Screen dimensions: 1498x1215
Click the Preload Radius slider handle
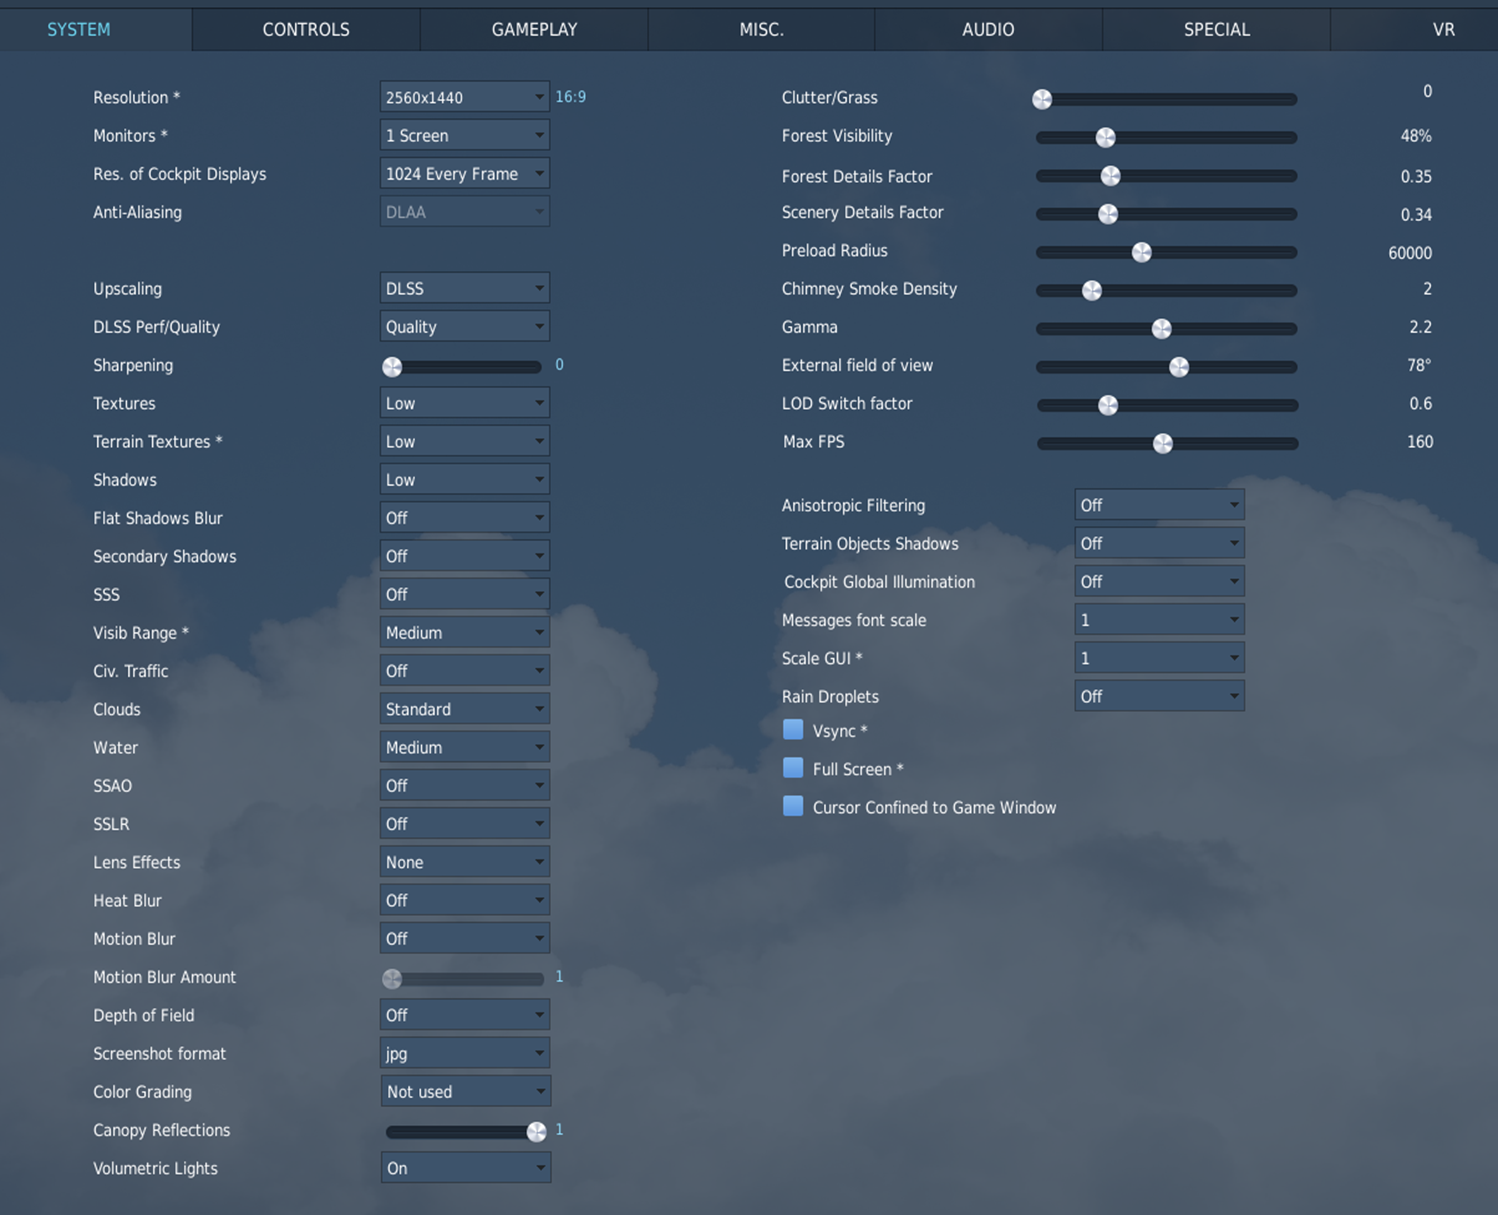click(1141, 252)
